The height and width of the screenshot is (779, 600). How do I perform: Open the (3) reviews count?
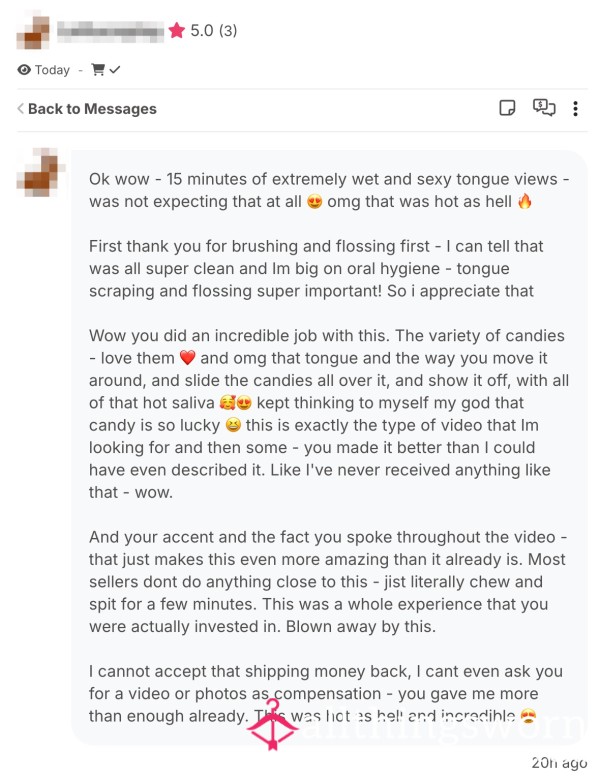coord(228,31)
